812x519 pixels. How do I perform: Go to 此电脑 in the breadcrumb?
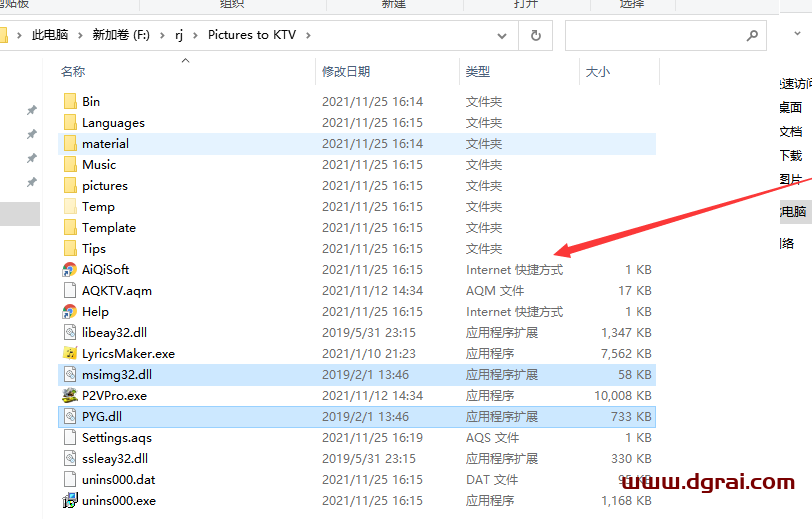50,35
